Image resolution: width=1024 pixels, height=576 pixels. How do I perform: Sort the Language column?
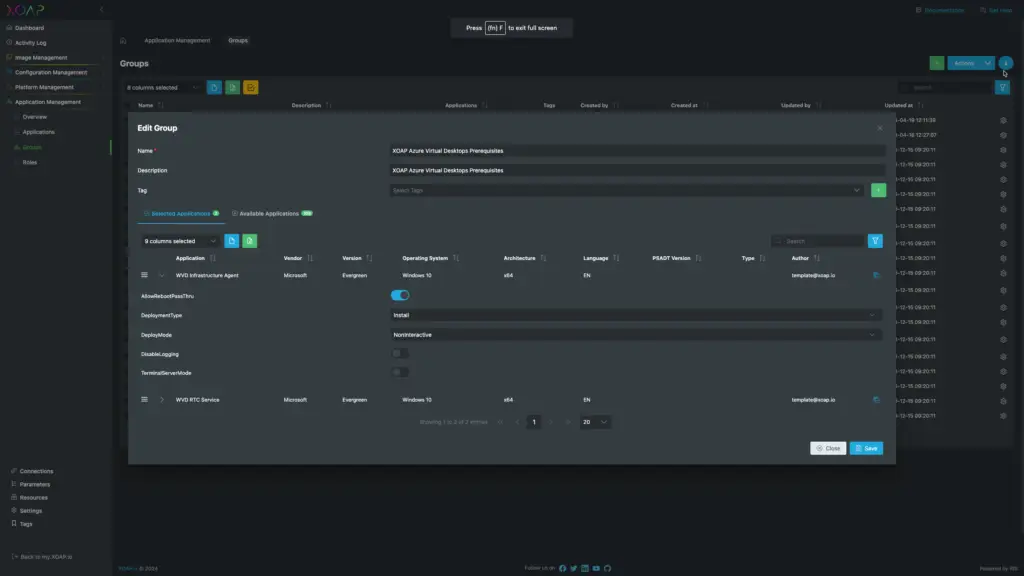coord(616,258)
